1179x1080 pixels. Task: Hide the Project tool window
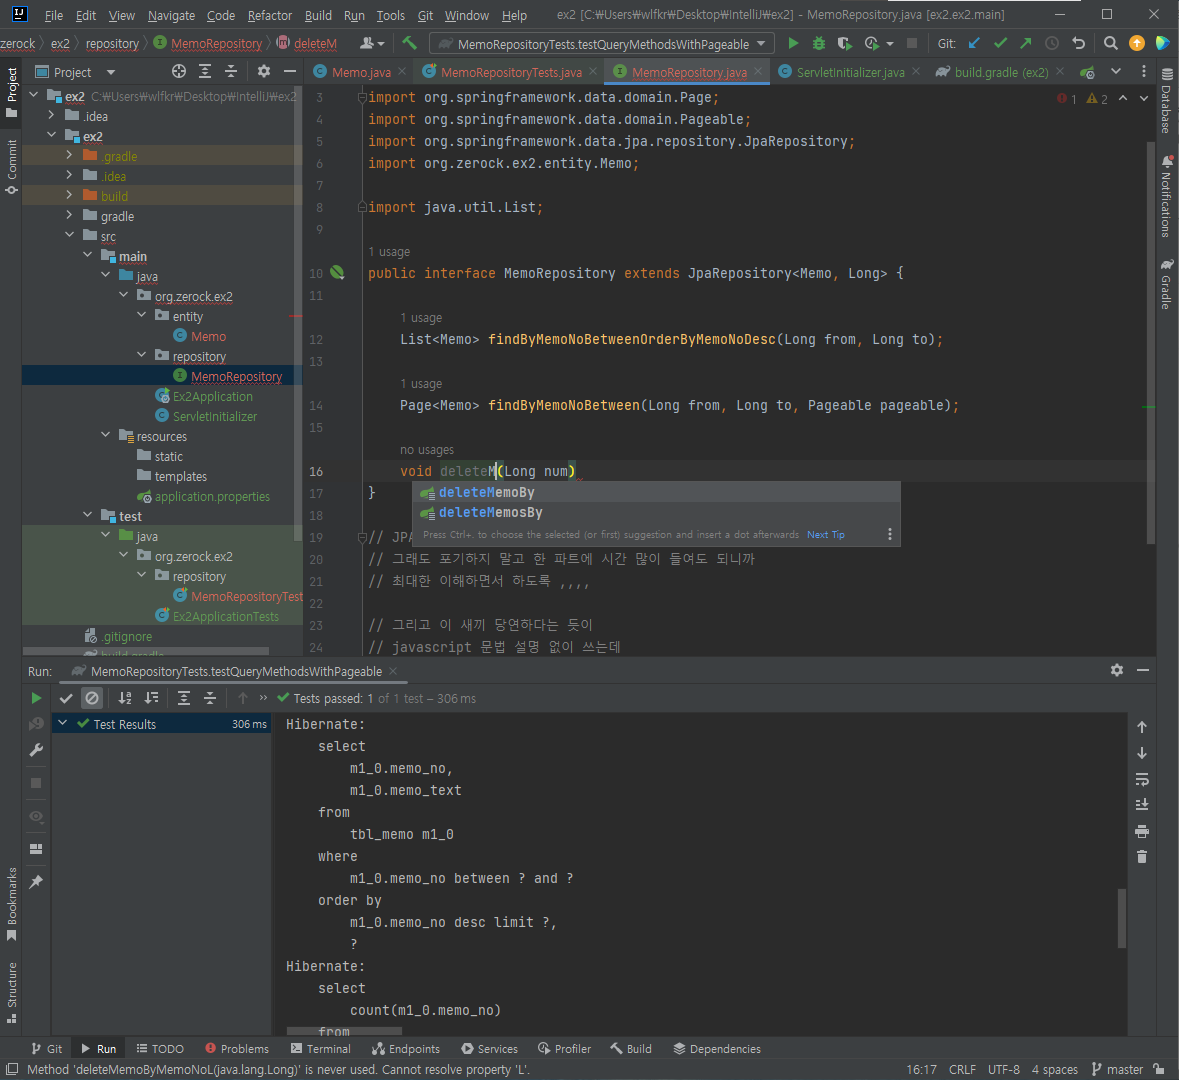tap(289, 71)
